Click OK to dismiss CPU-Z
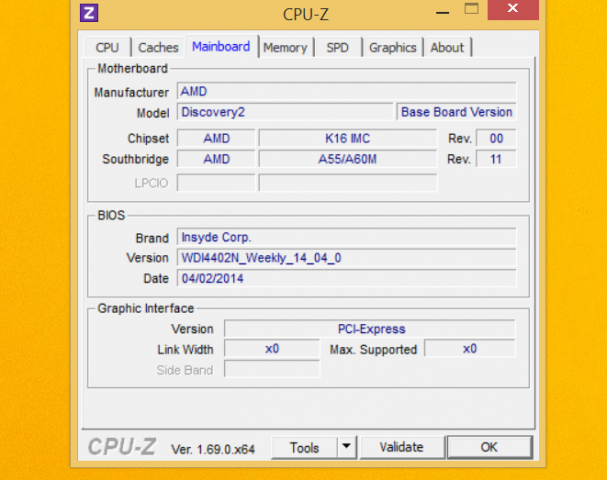This screenshot has height=480, width=607. (488, 447)
